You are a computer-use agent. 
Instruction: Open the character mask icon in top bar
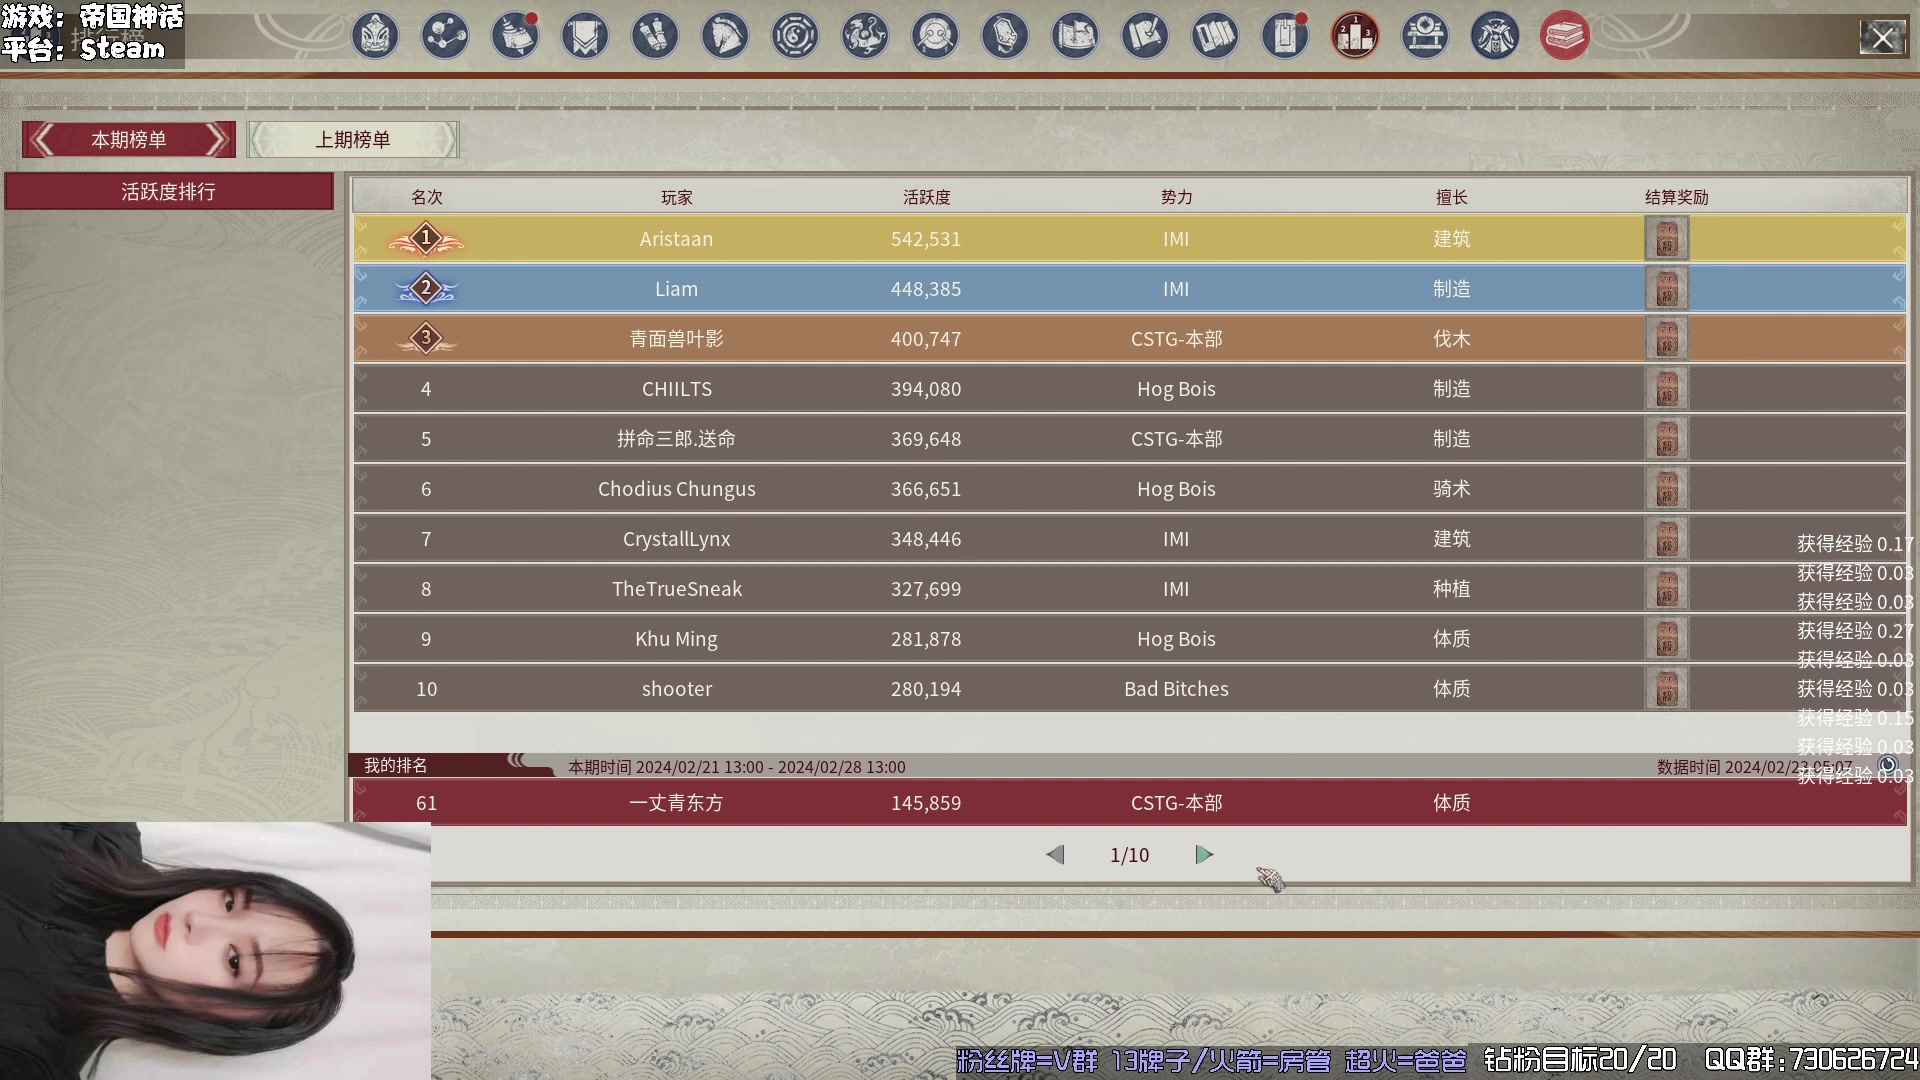[x=375, y=36]
